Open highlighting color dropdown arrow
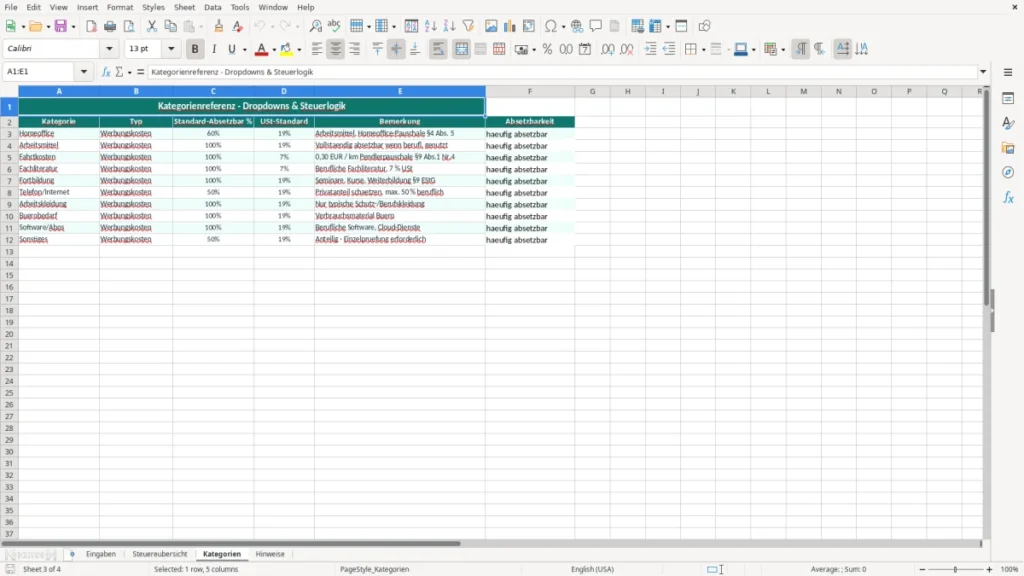This screenshot has width=1024, height=576. [x=299, y=50]
